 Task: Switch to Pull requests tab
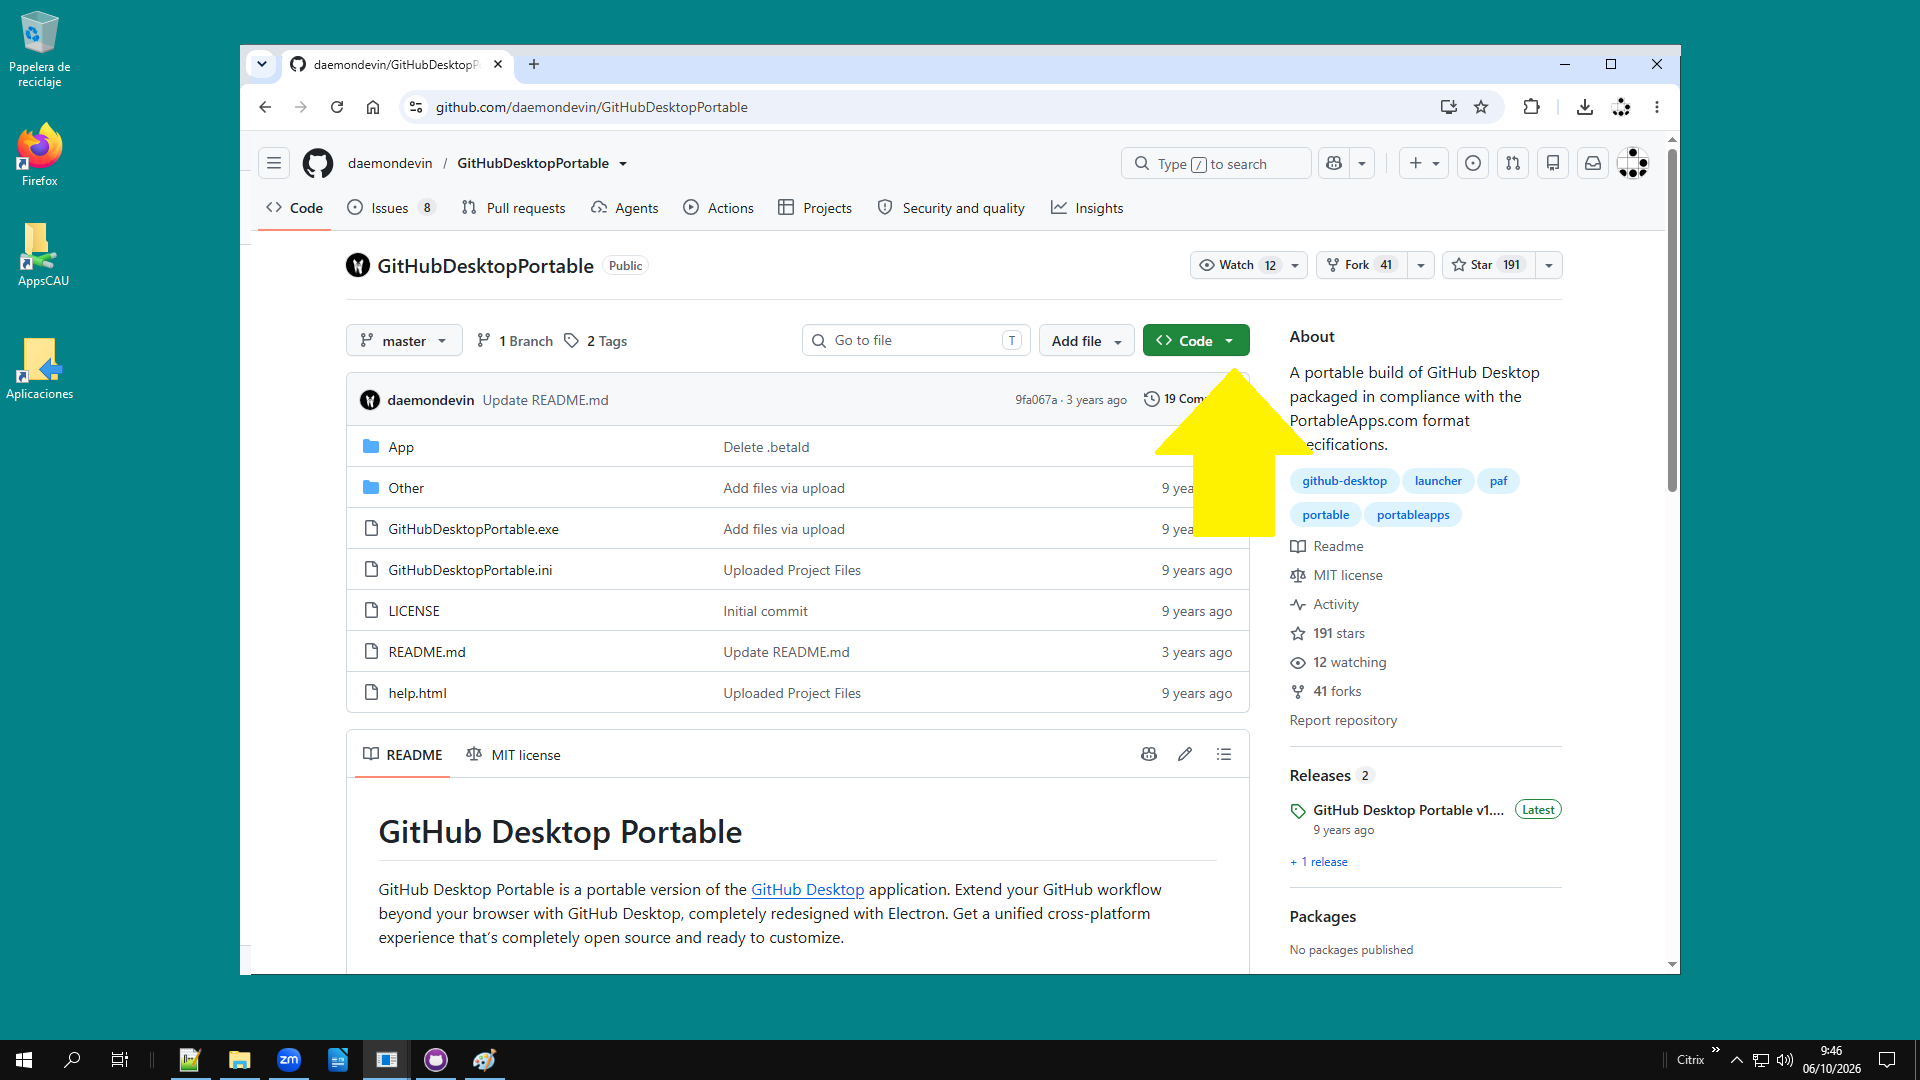[514, 208]
